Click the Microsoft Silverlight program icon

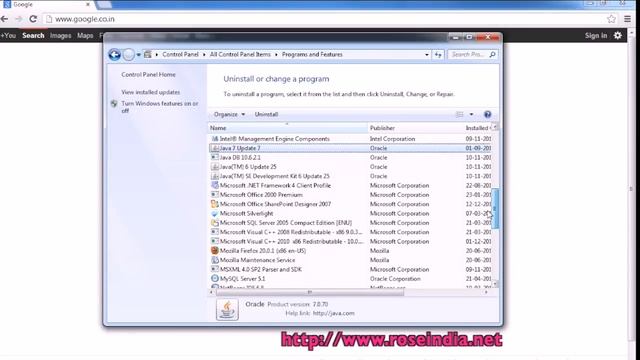(x=215, y=213)
